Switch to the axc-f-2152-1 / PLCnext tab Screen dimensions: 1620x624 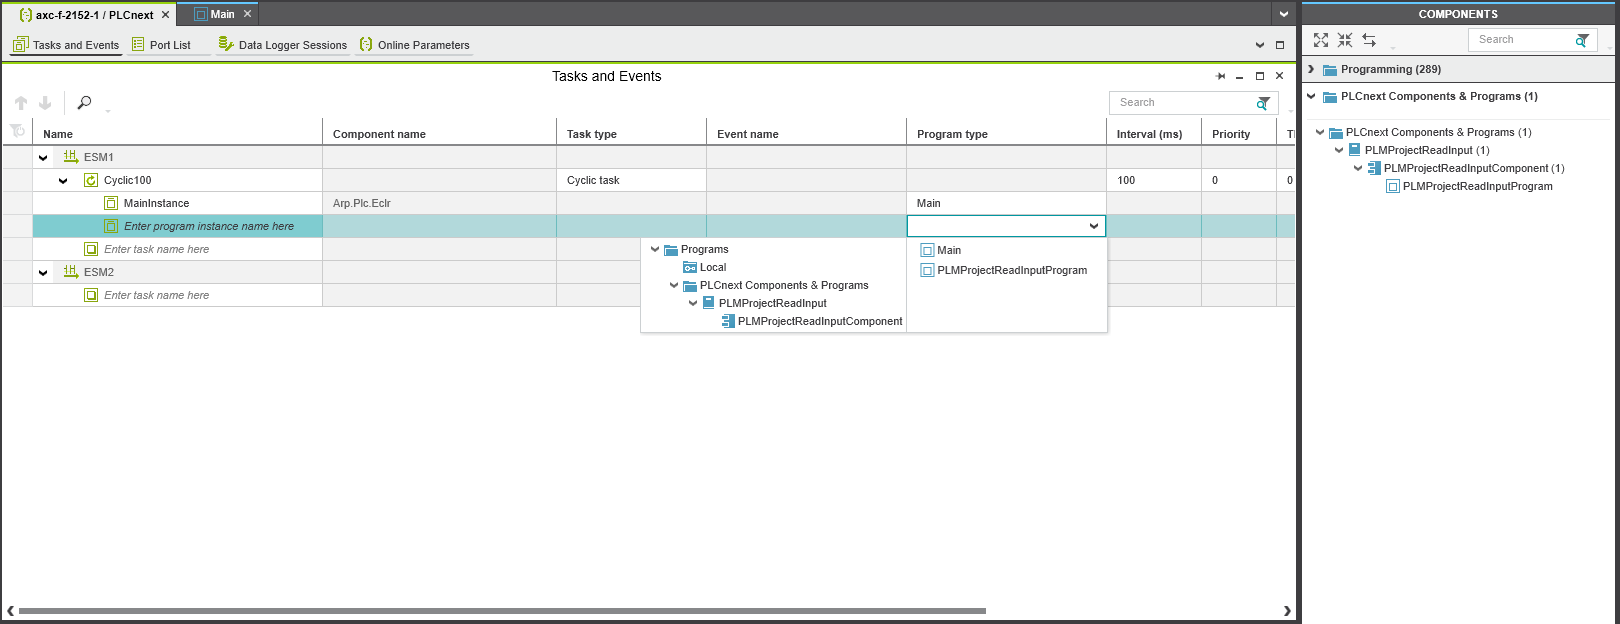tap(87, 15)
